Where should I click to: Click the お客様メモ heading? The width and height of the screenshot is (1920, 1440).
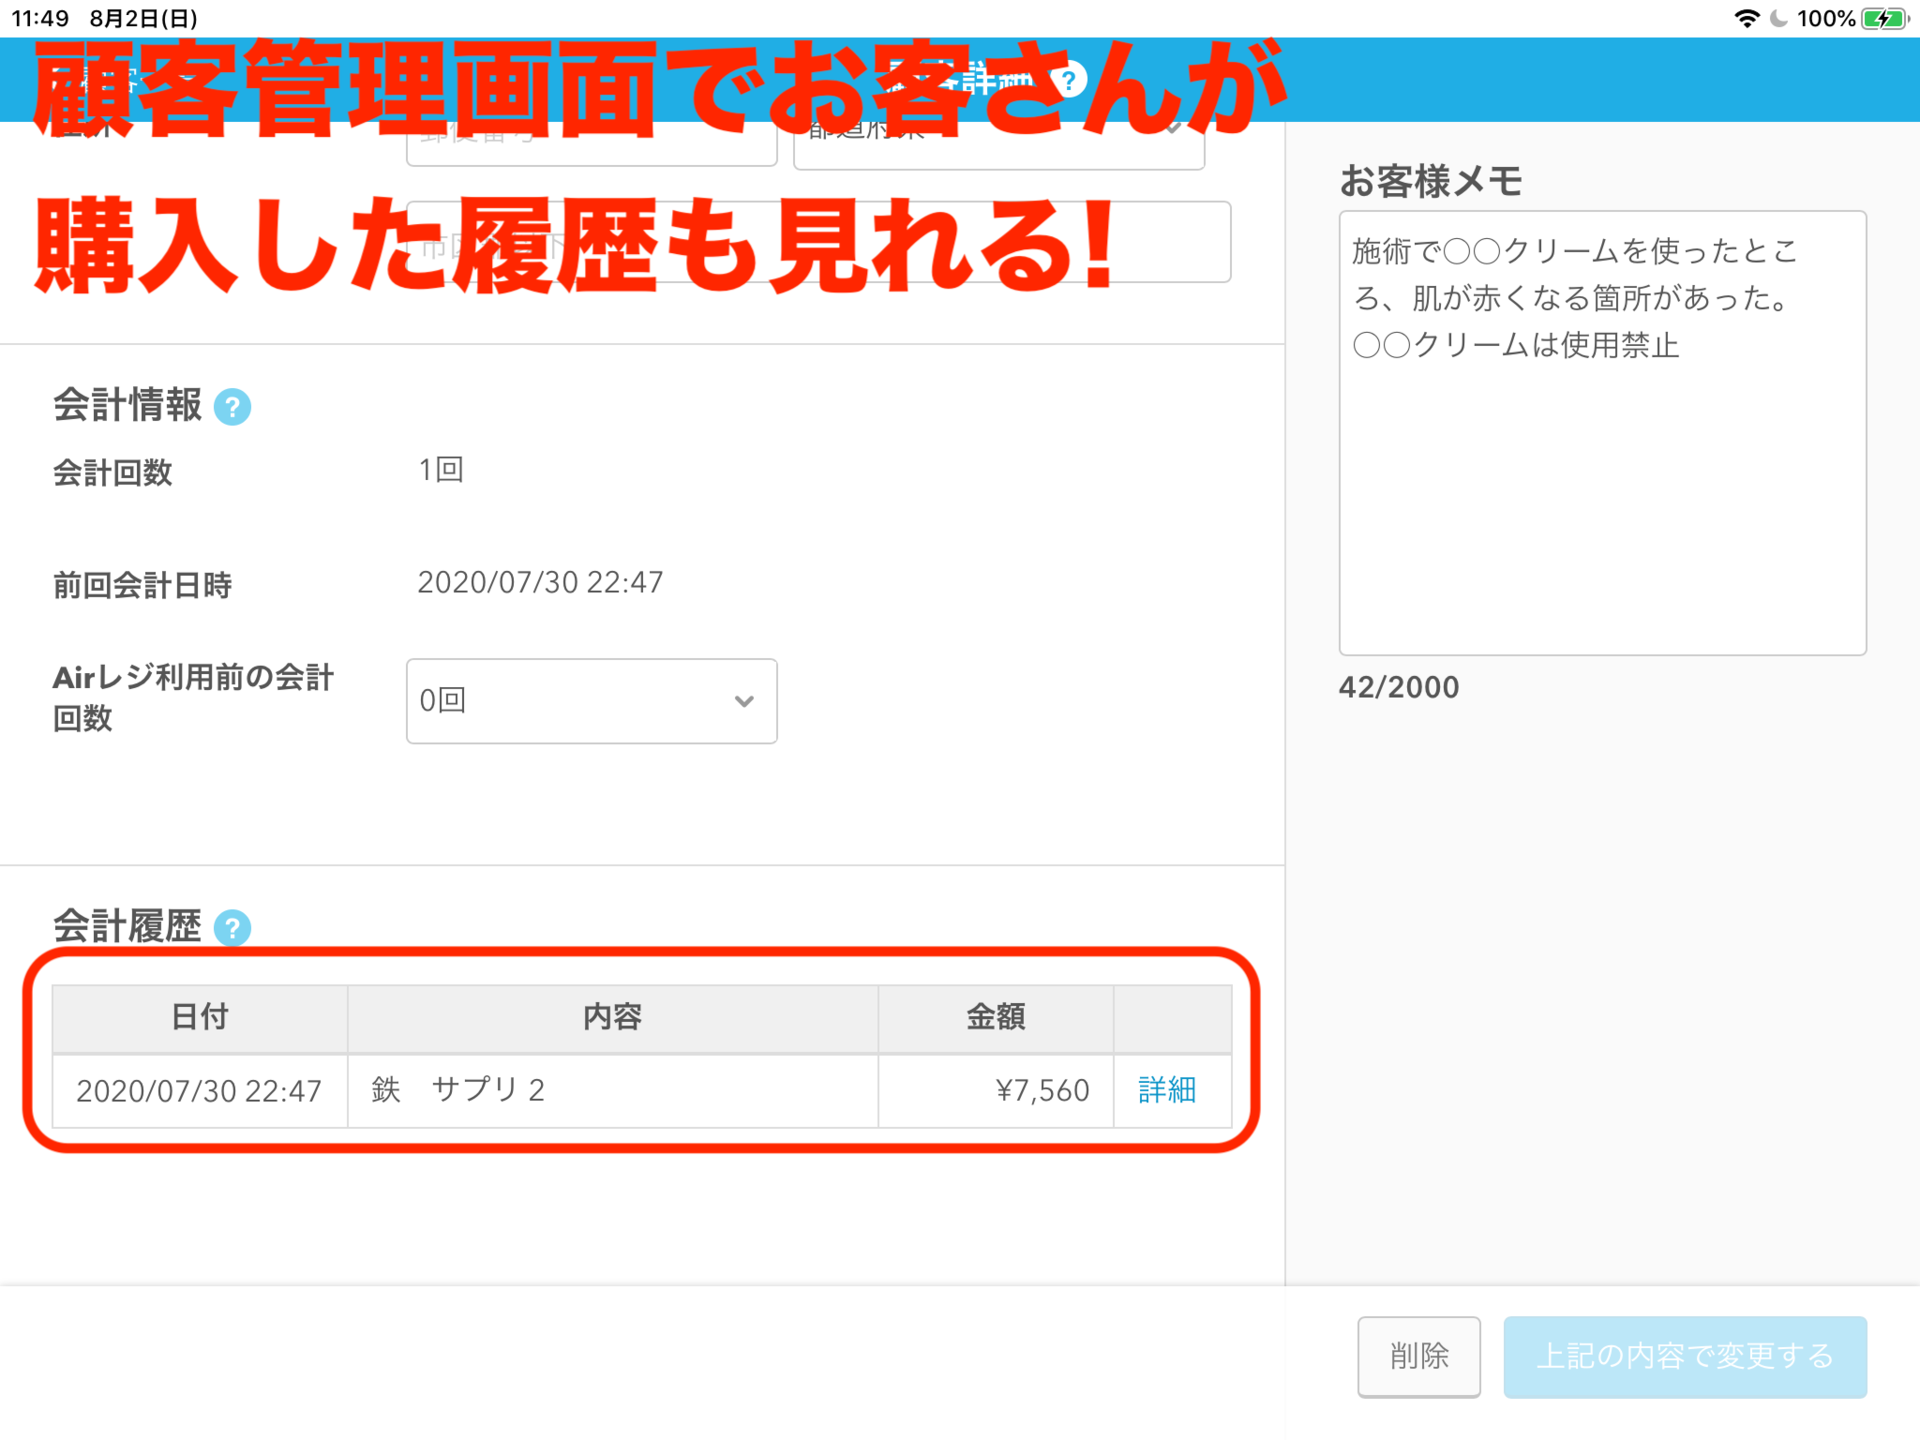[1430, 181]
